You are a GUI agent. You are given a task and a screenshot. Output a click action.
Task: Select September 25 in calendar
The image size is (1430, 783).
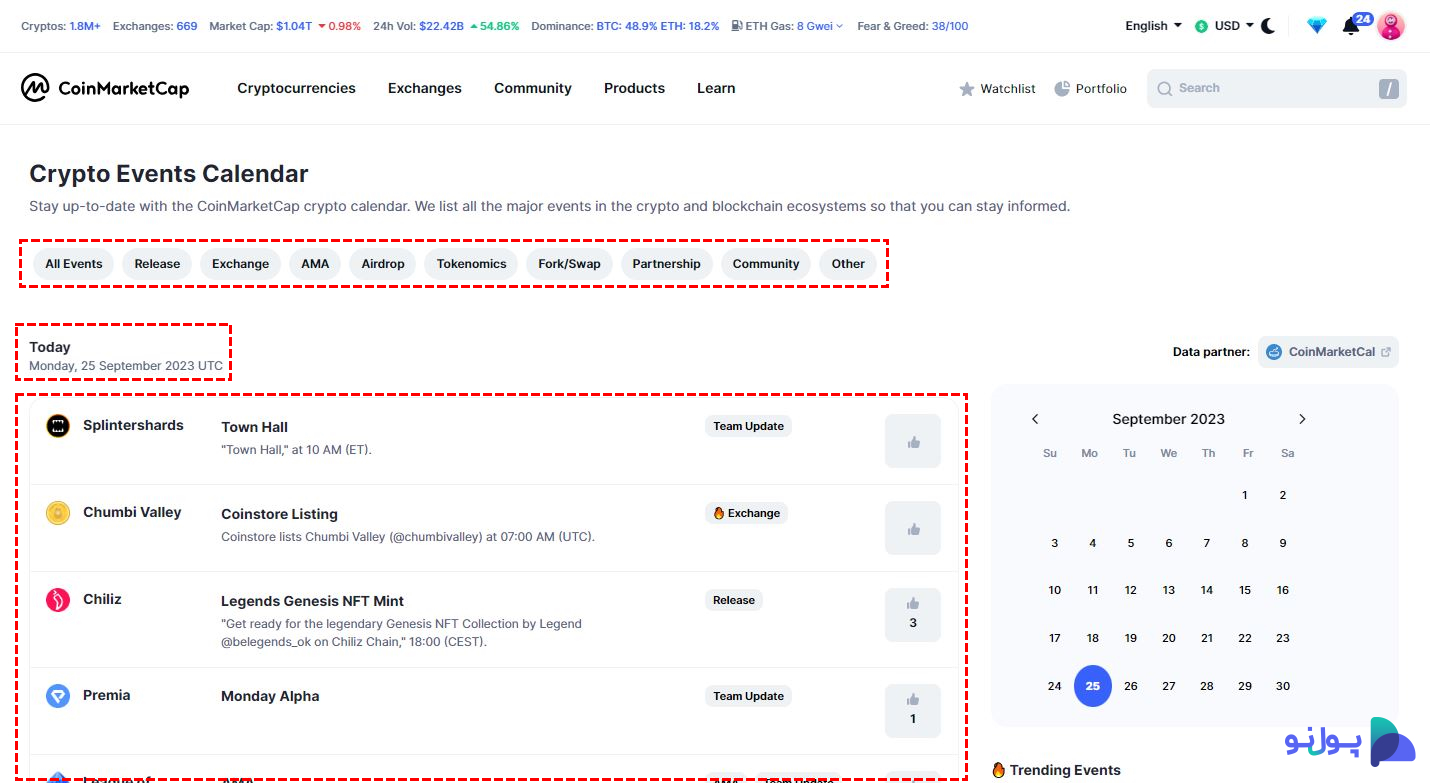click(1093, 686)
